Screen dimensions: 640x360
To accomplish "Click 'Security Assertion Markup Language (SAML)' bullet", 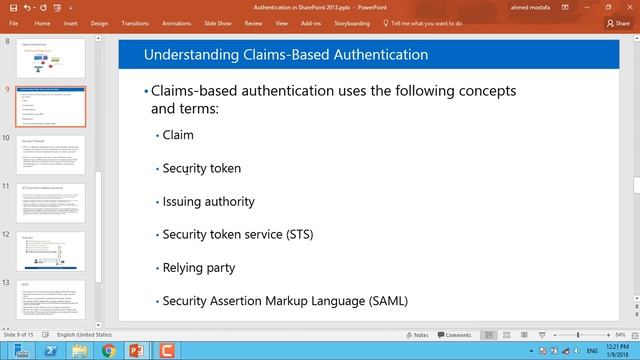I will tap(285, 301).
